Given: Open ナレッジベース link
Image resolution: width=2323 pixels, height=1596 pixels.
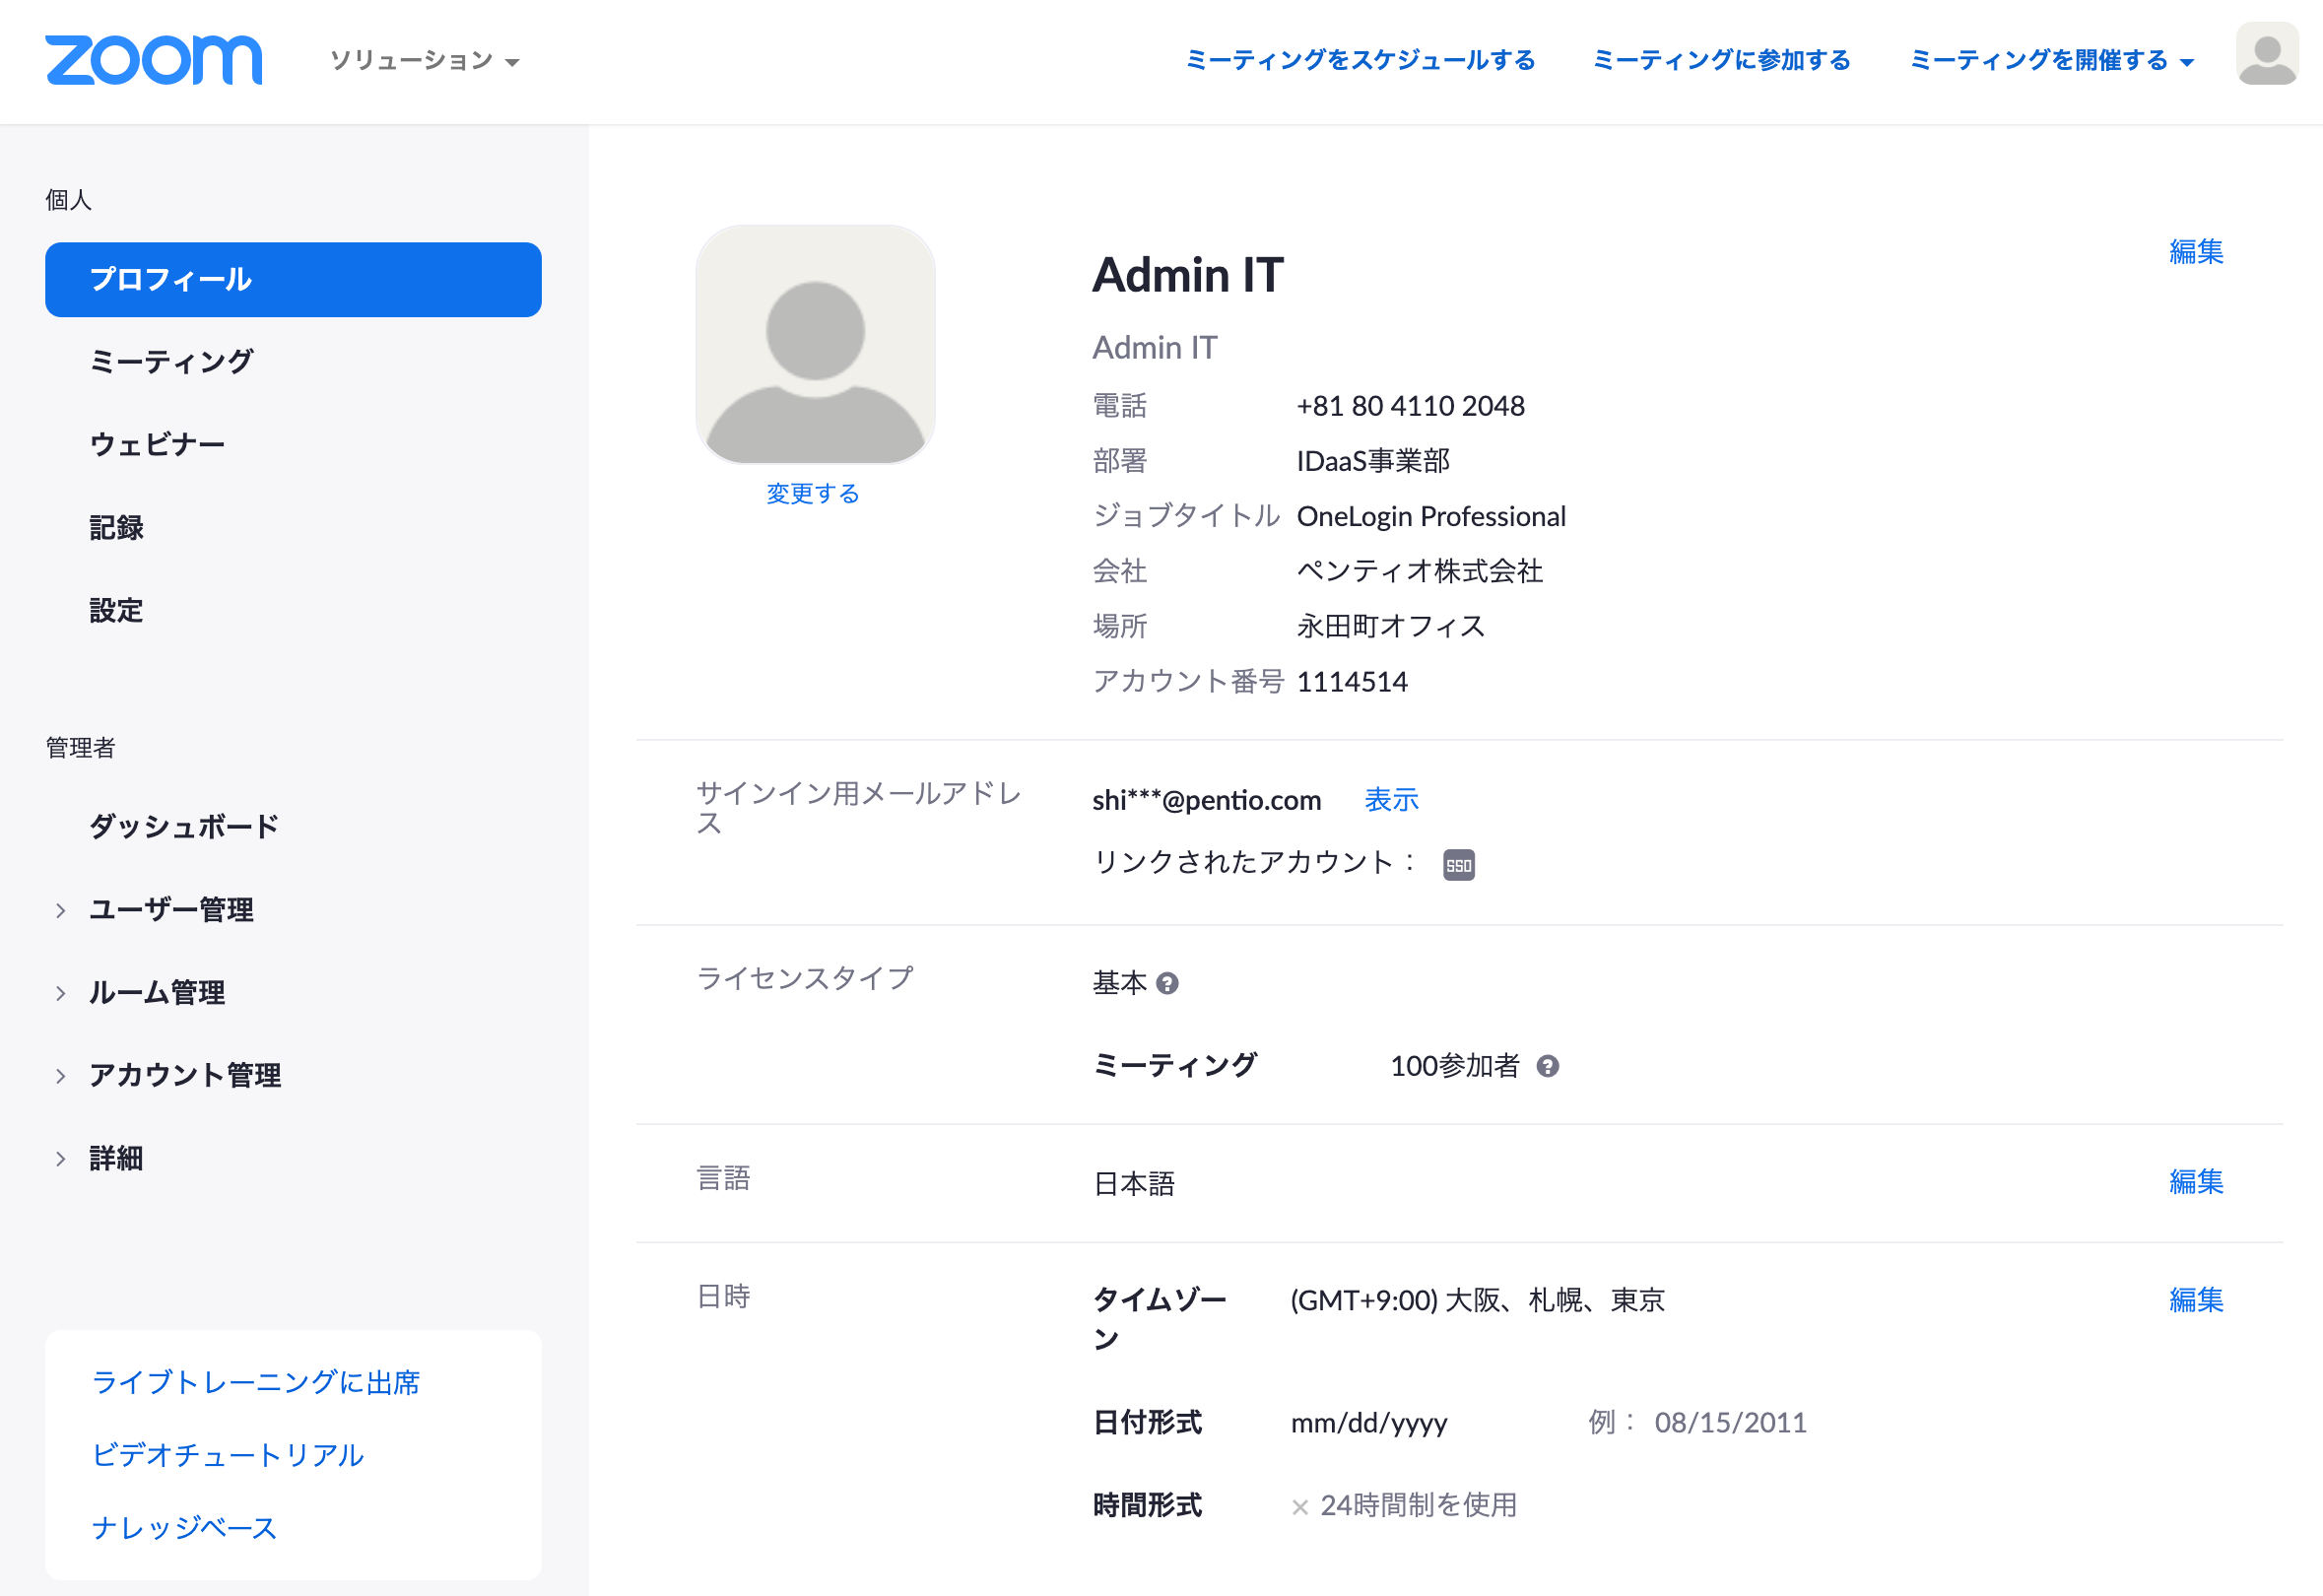Looking at the screenshot, I should (x=184, y=1529).
